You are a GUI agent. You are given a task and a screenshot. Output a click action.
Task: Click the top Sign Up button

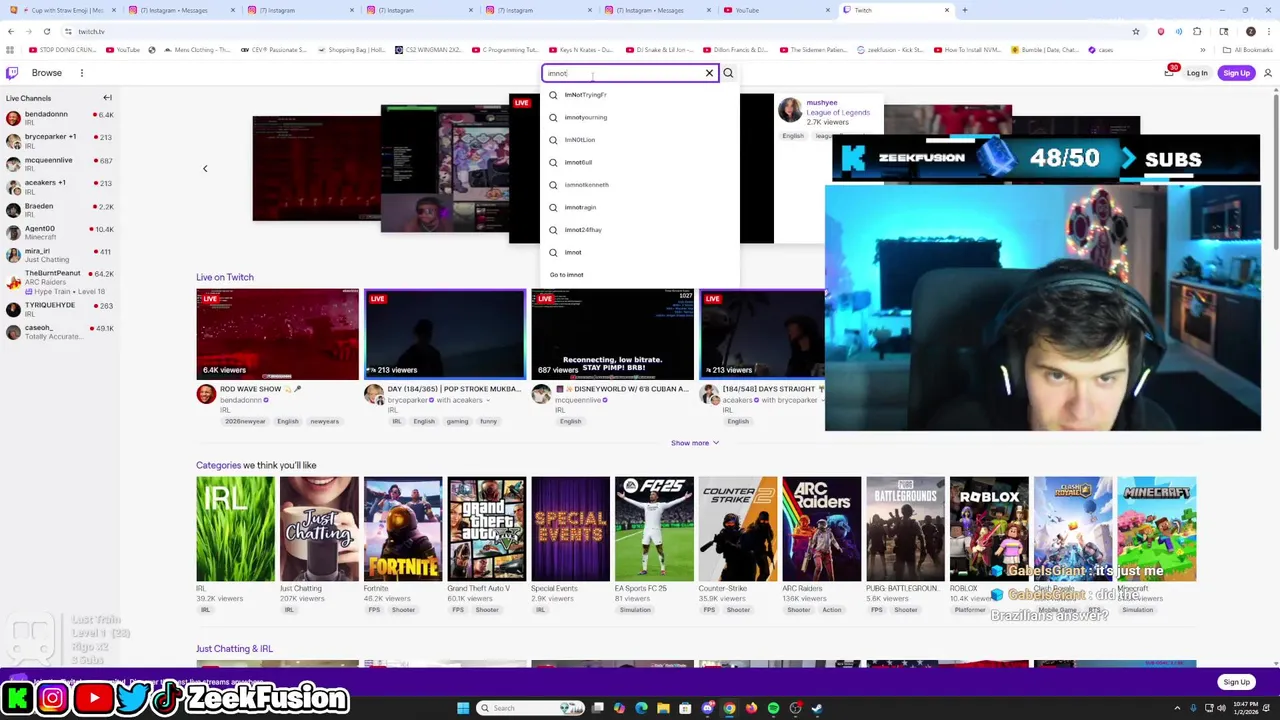point(1236,73)
